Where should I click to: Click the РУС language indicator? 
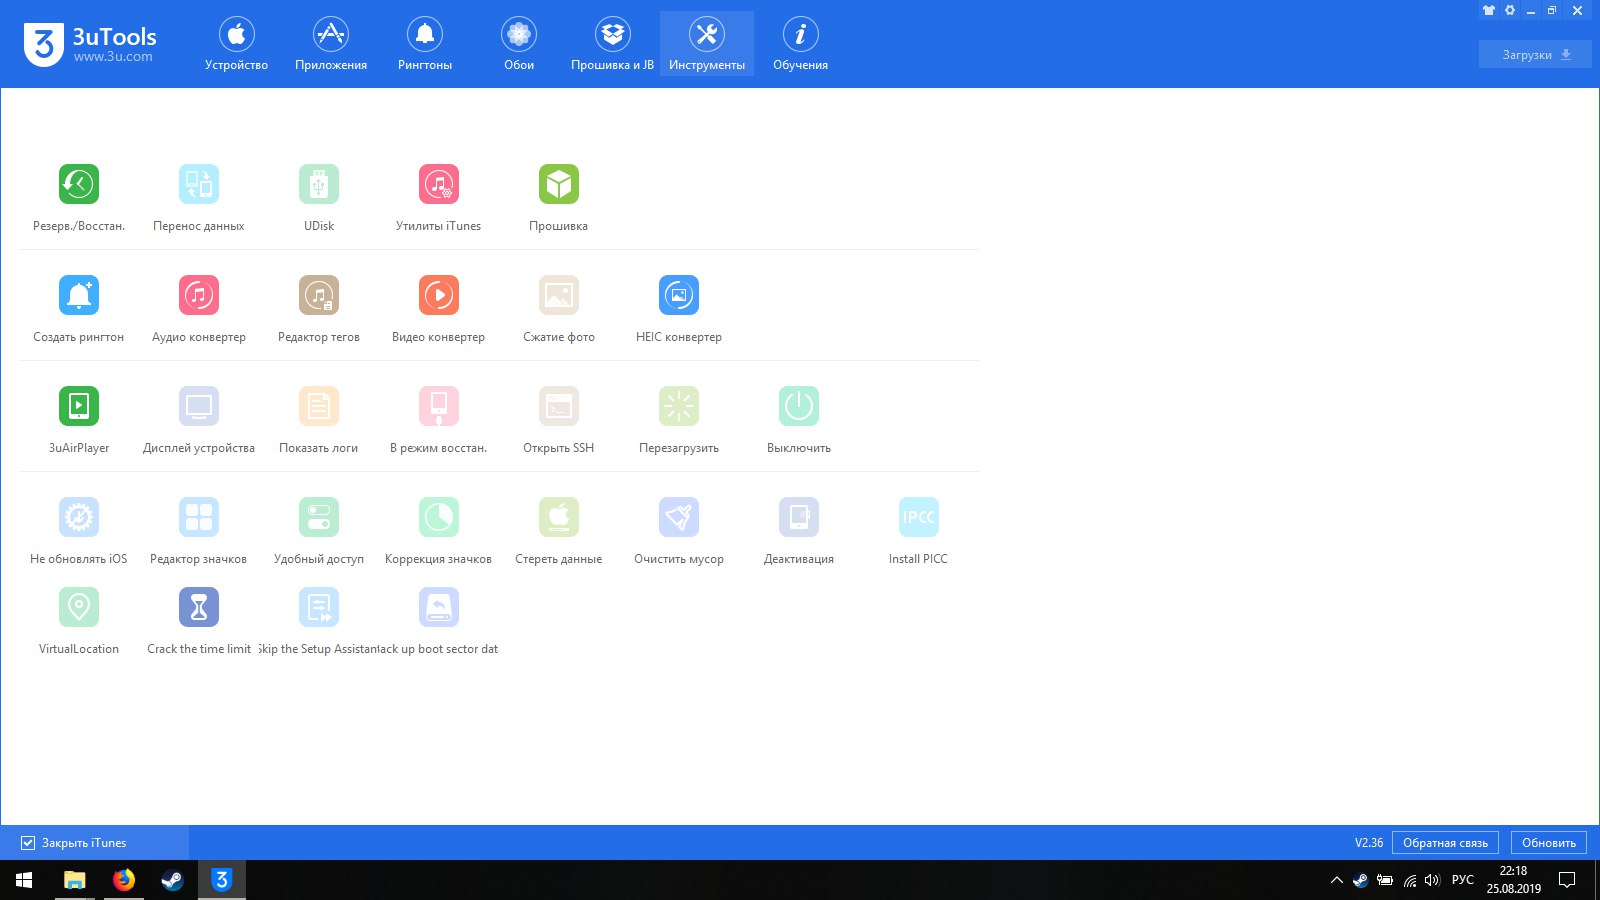pos(1463,880)
